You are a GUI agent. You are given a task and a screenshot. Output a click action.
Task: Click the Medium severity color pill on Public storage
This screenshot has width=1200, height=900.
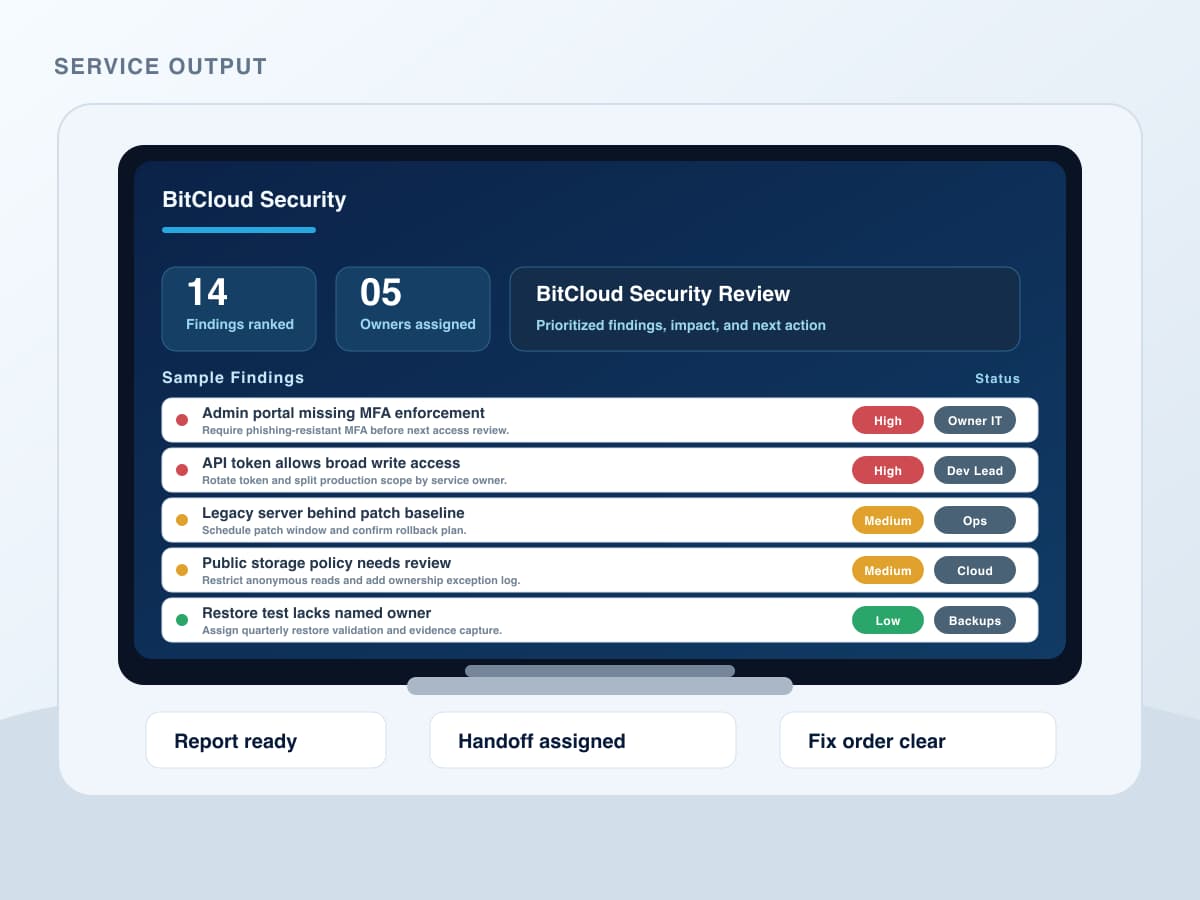888,570
